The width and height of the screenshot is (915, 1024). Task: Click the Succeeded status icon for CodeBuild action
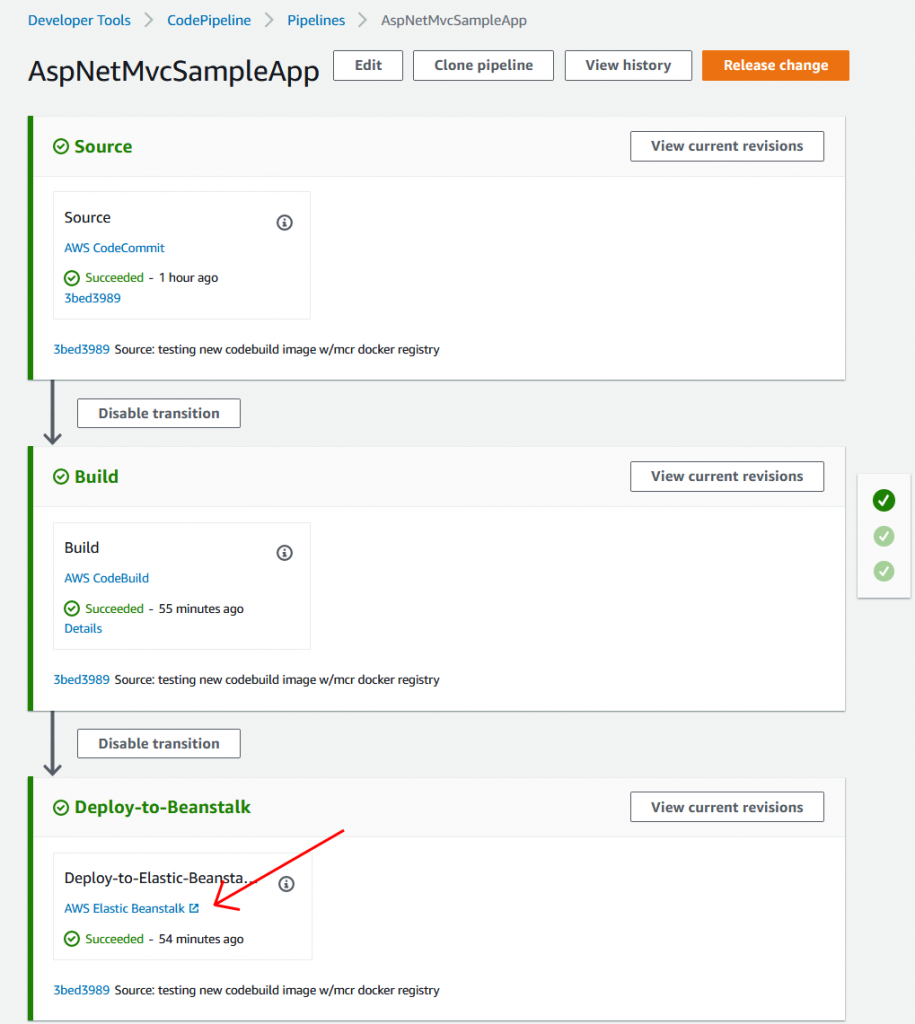pyautogui.click(x=72, y=609)
